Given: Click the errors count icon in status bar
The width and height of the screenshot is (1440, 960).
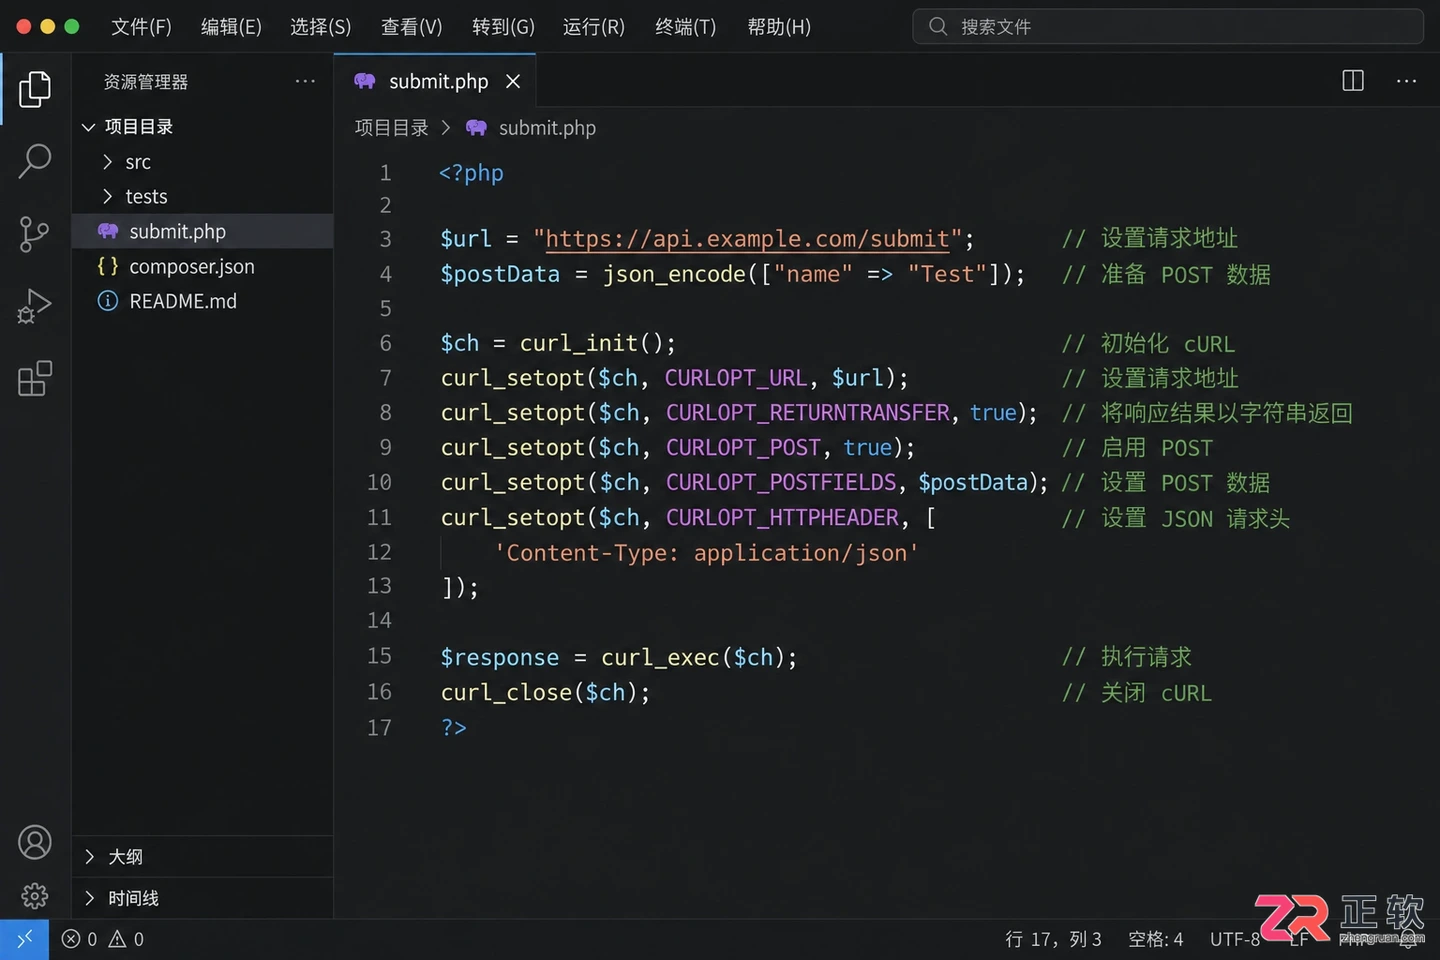Looking at the screenshot, I should coord(71,939).
